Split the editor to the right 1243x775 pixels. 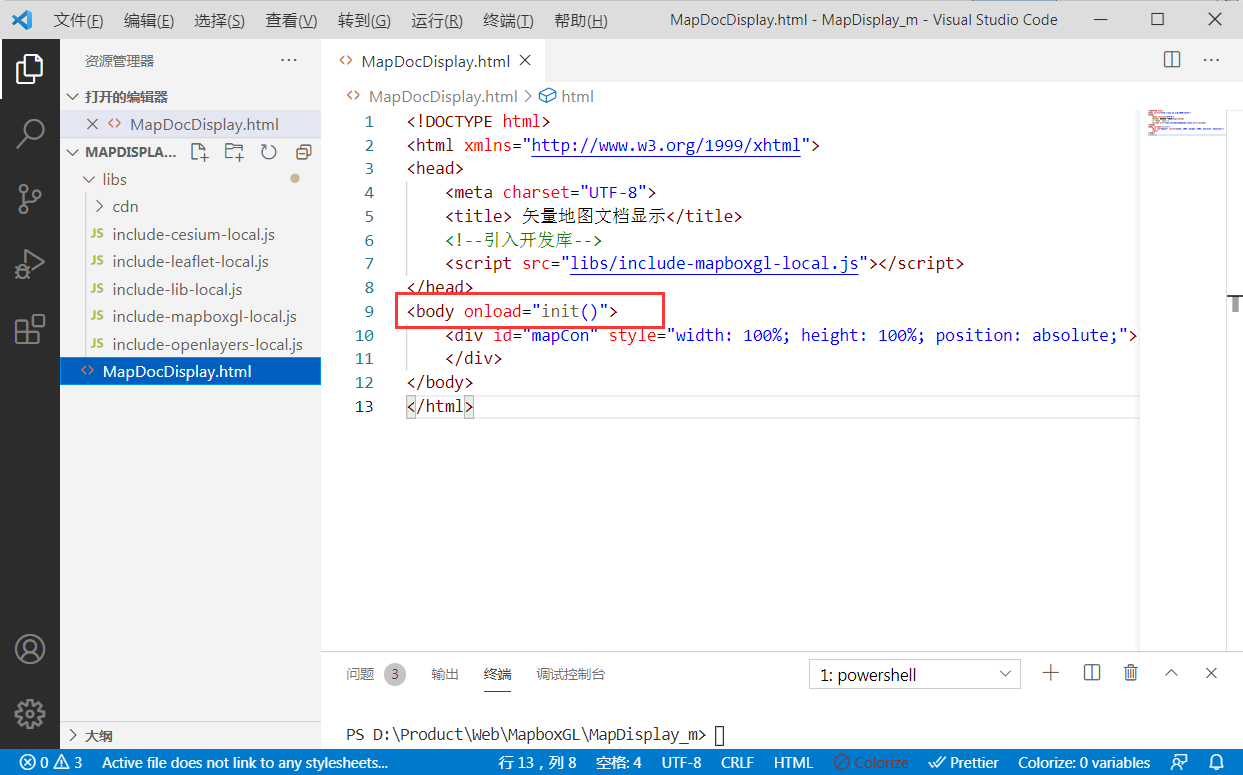pyautogui.click(x=1172, y=60)
